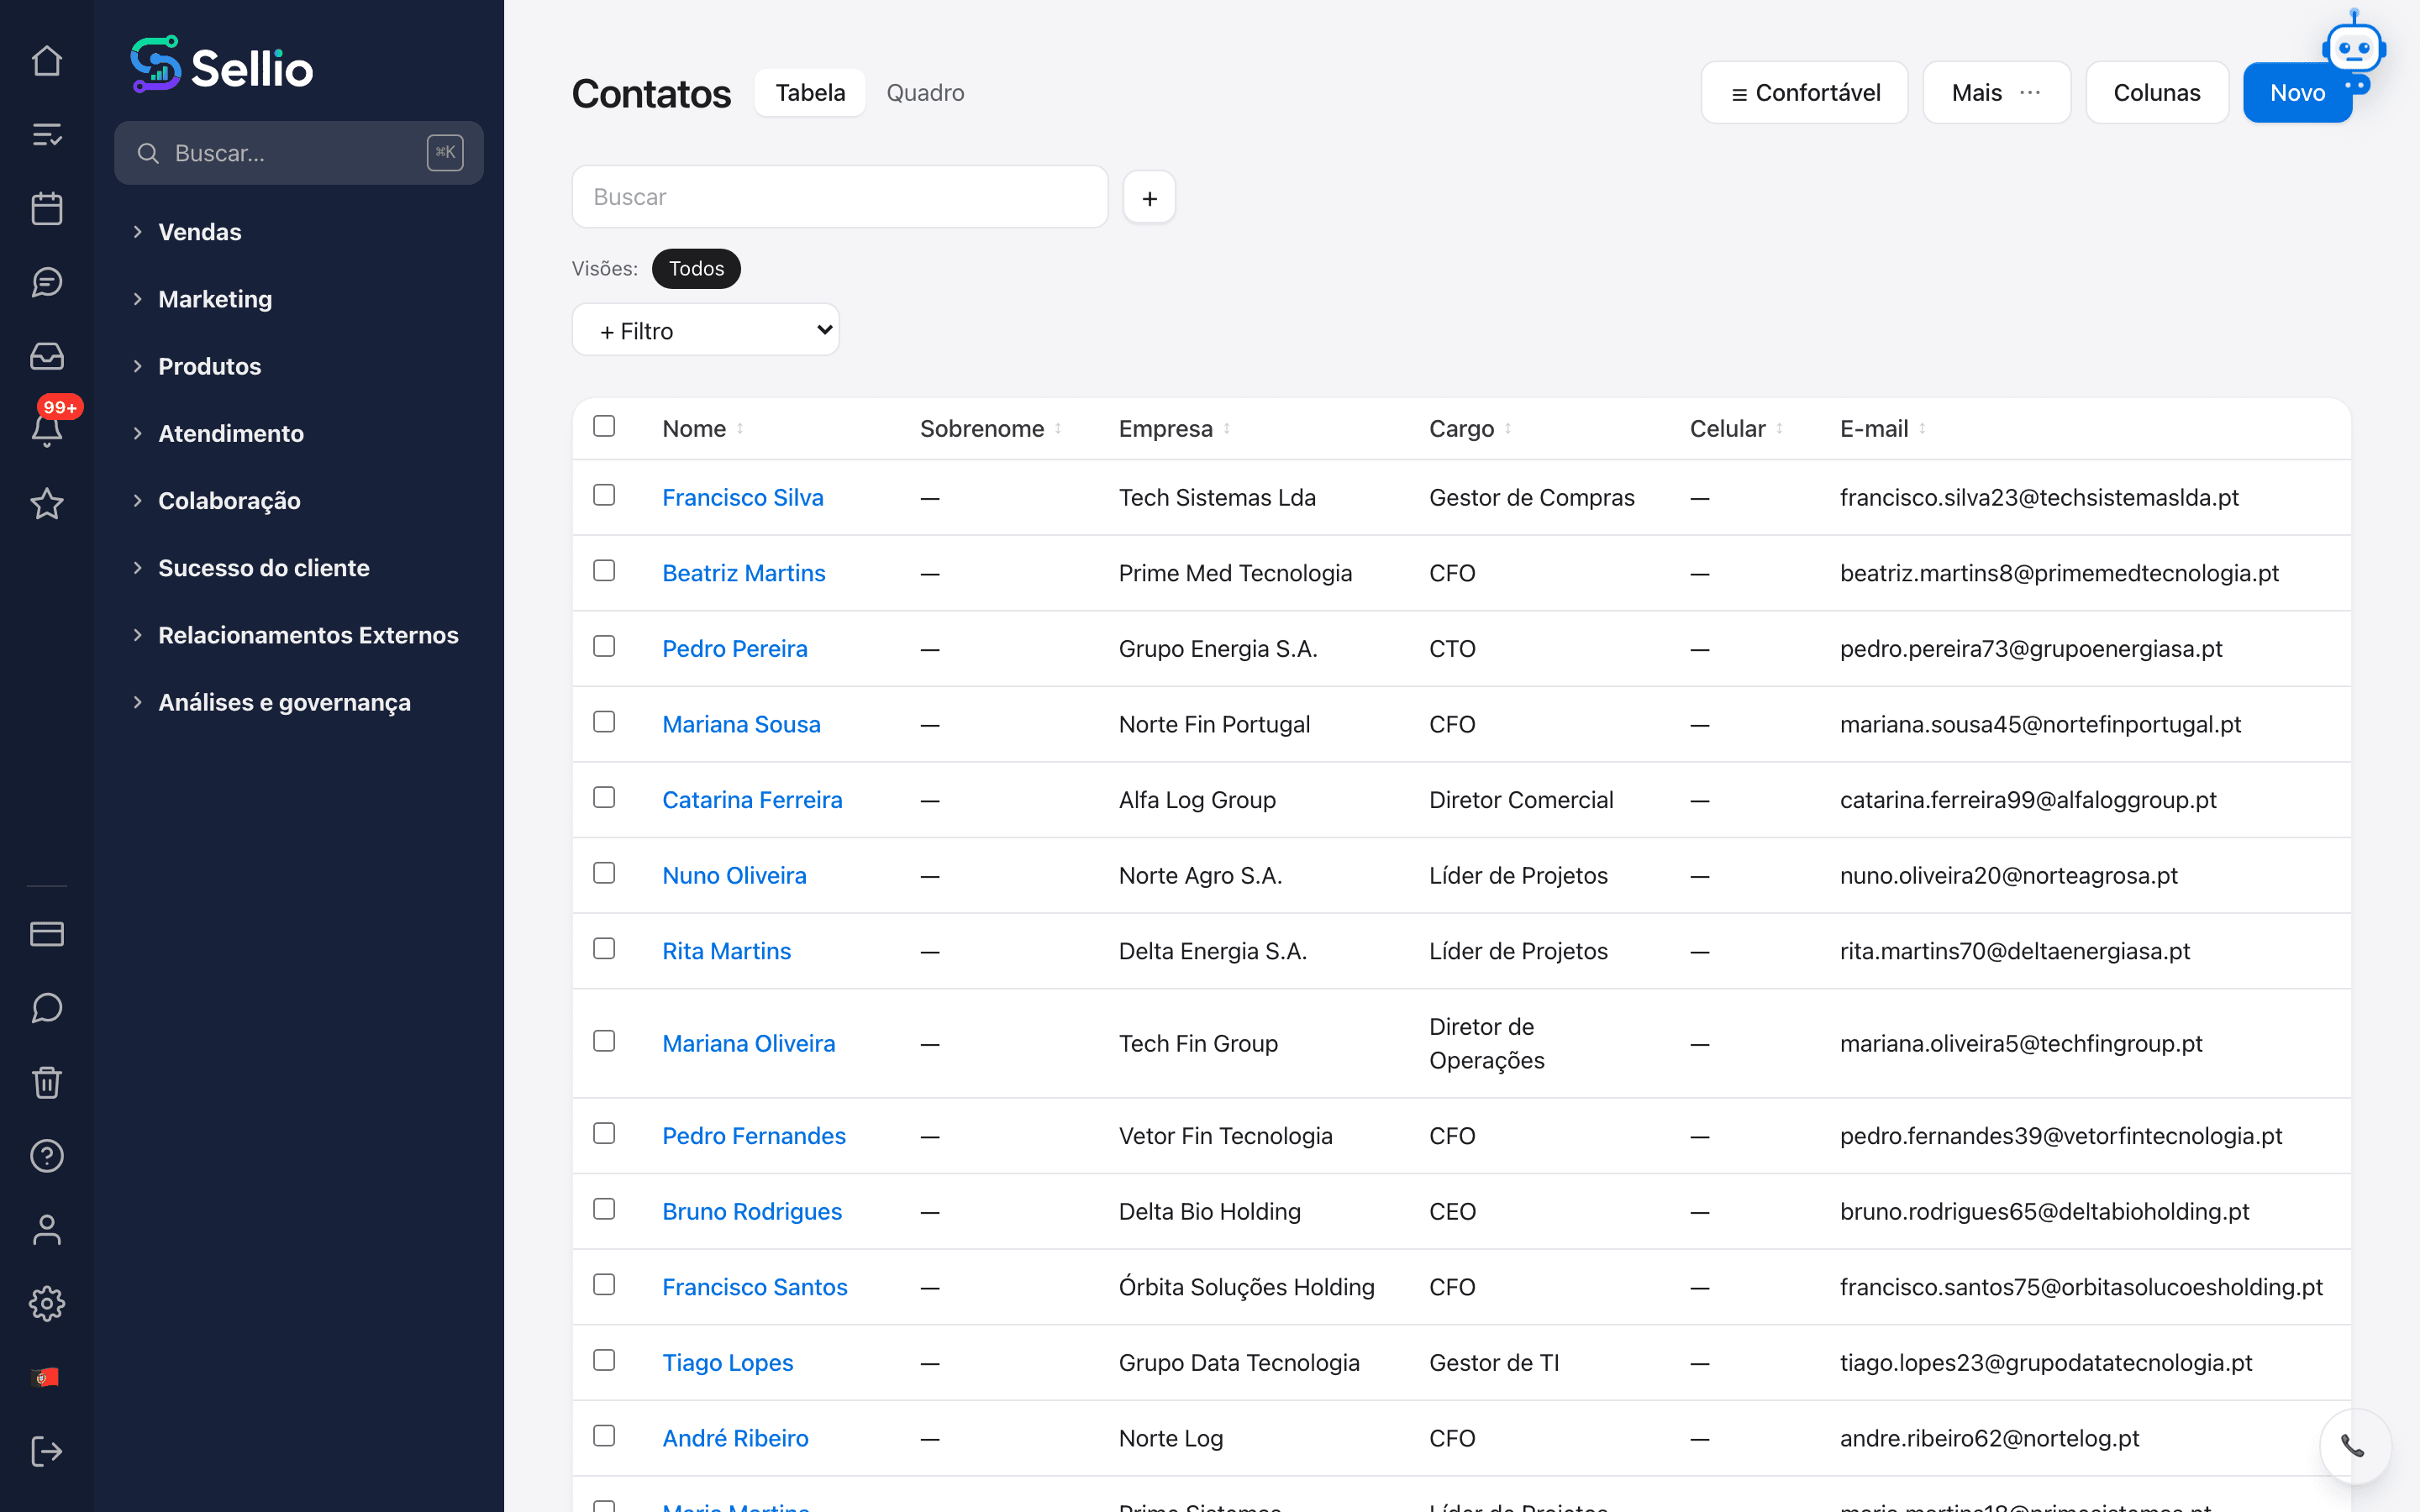Switch to the Quadro view tab
The width and height of the screenshot is (2420, 1512).
pyautogui.click(x=925, y=93)
